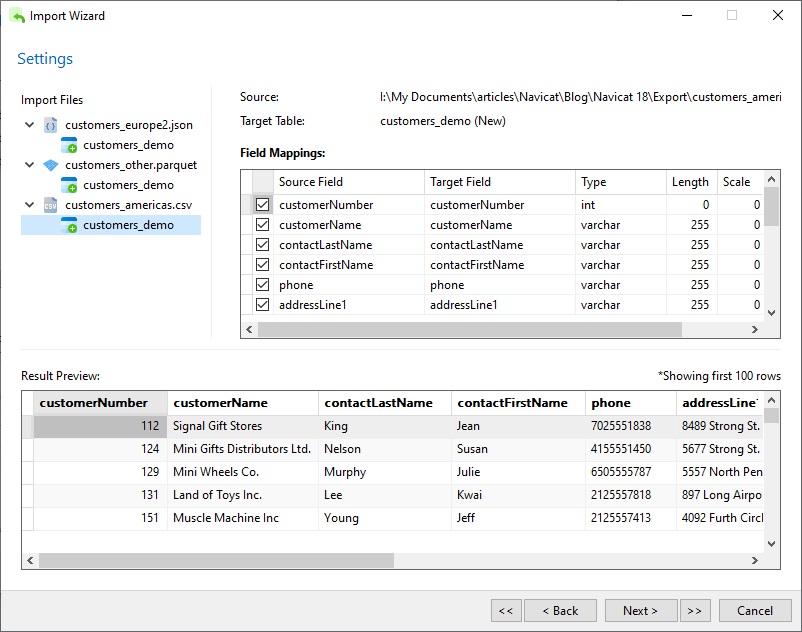
Task: Uncheck the phone field mapping checkbox
Action: coord(262,284)
